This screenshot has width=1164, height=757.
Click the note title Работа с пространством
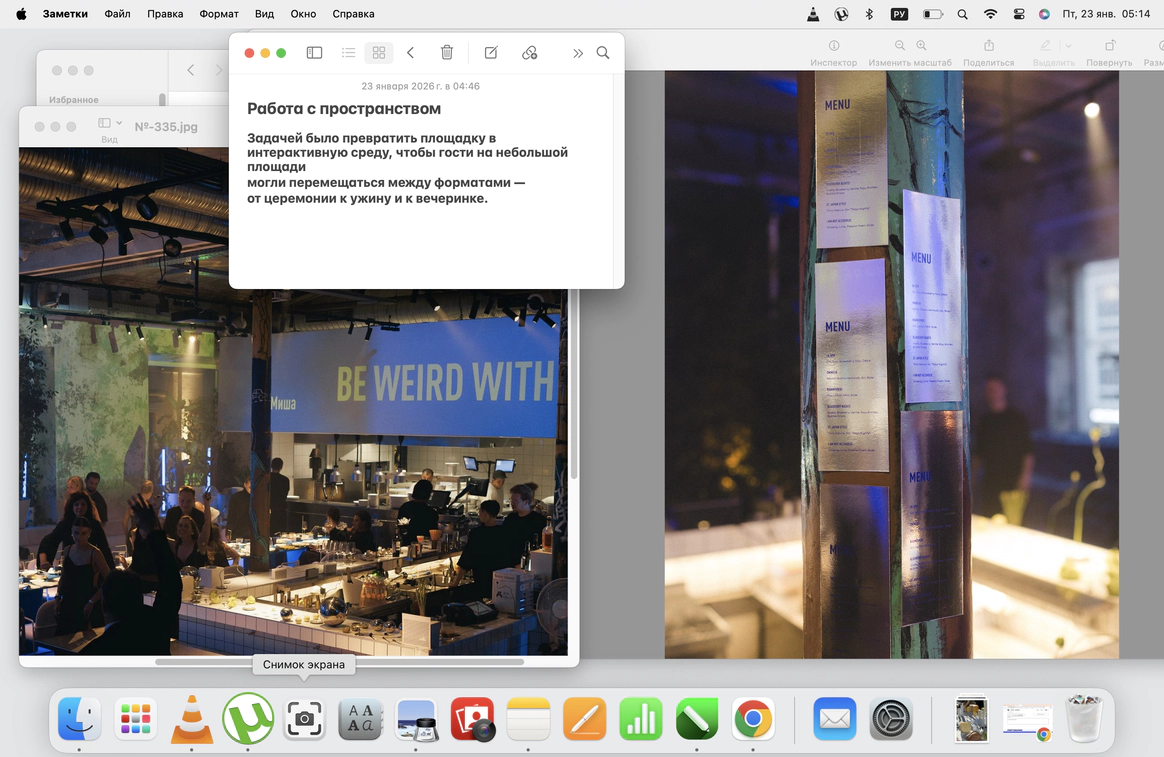click(x=344, y=109)
